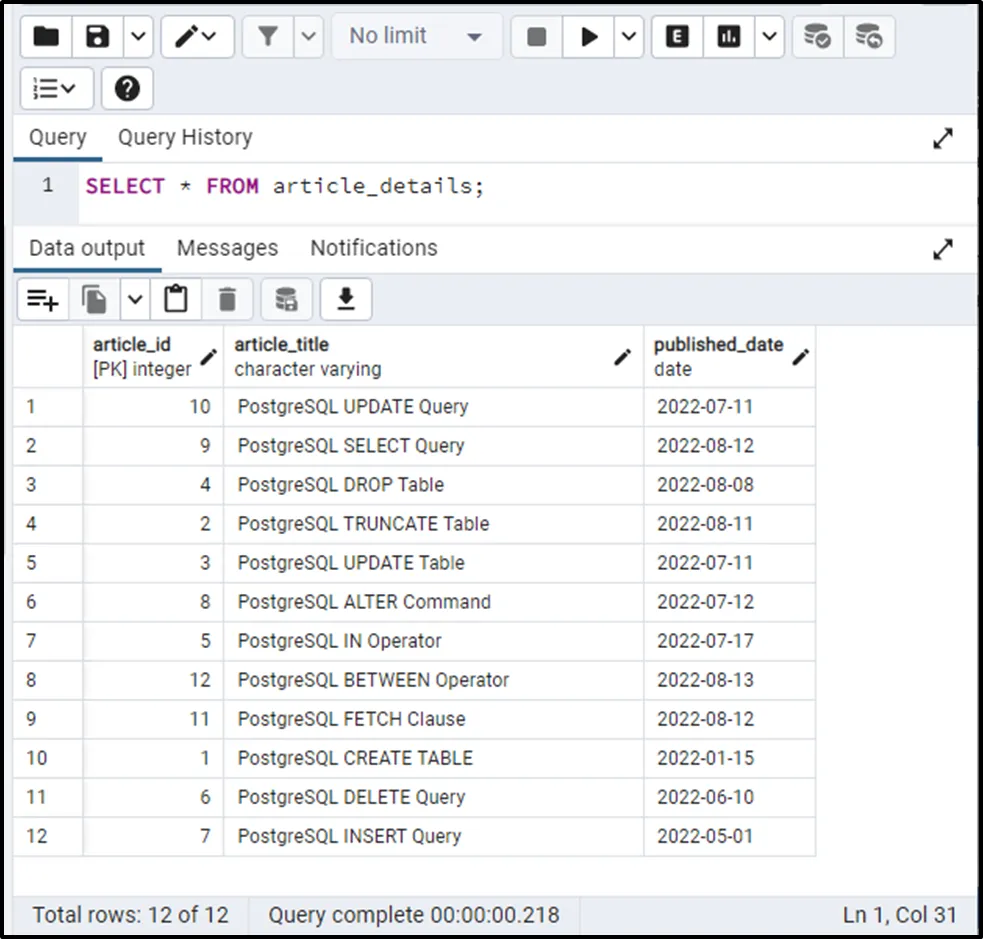Expand the Execute options dropdown arrow
The height and width of the screenshot is (939, 983).
[628, 37]
